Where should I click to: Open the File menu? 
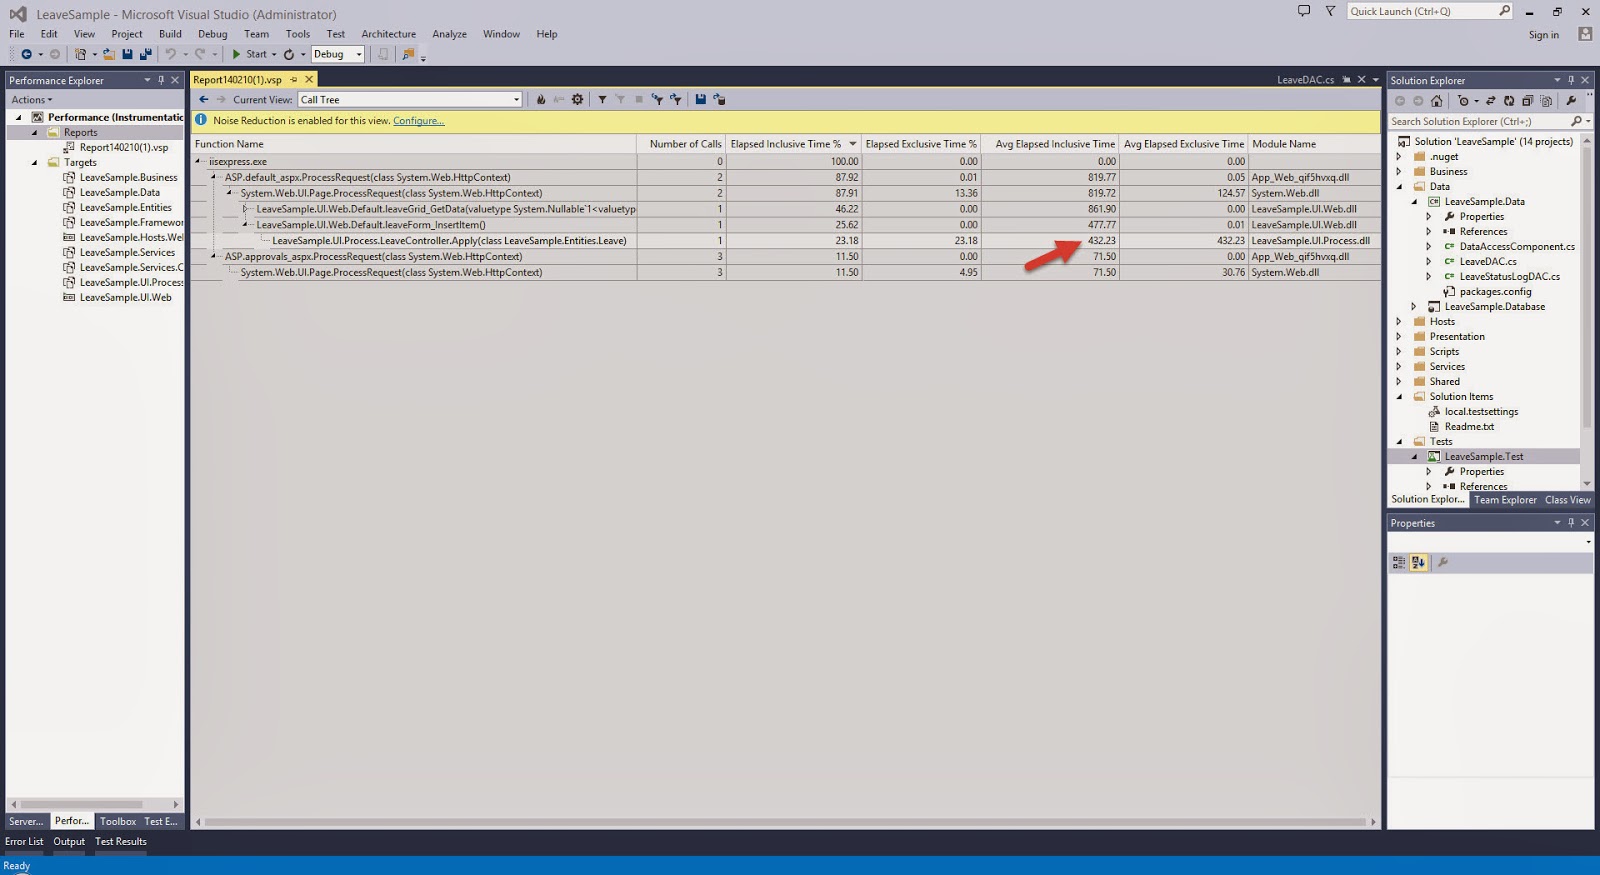click(17, 34)
